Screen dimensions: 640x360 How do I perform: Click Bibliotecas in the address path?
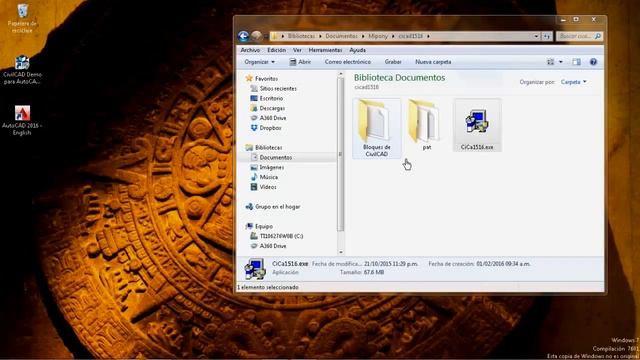tap(301, 36)
